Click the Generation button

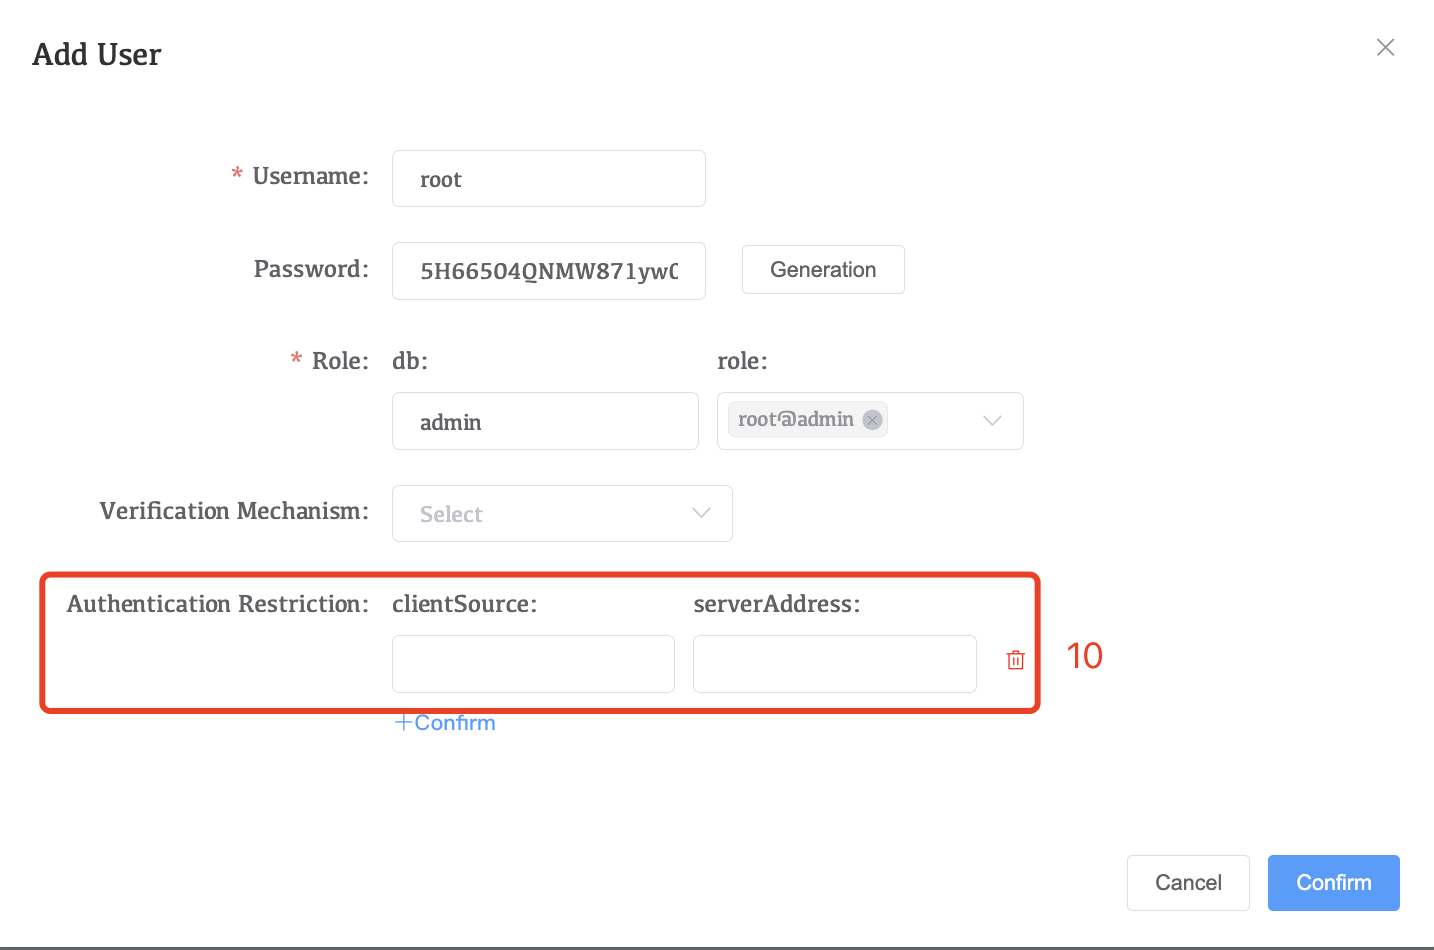point(822,270)
